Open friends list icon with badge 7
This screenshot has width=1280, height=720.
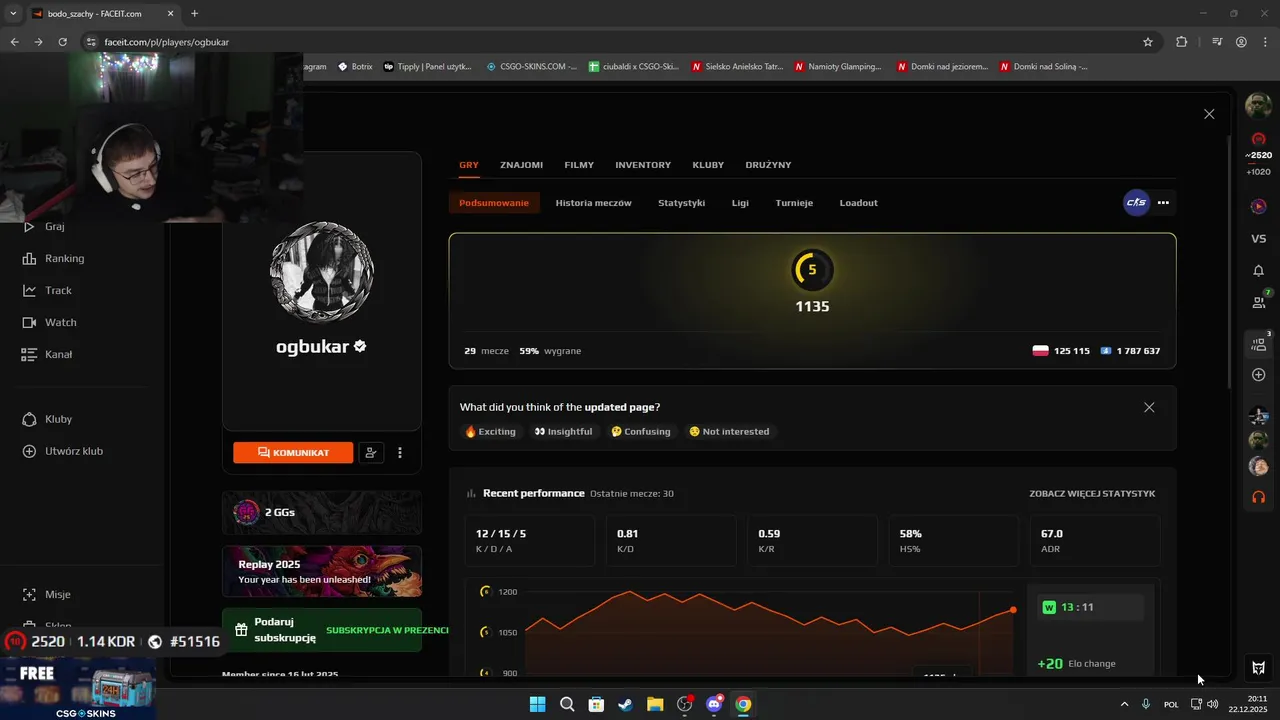pos(1260,301)
